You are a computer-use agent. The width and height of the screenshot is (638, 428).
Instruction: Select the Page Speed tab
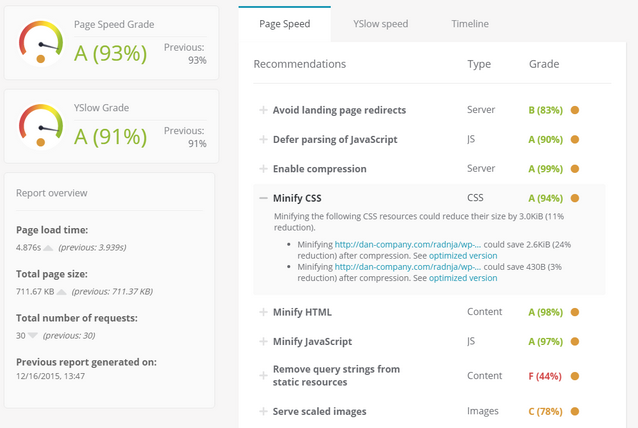point(285,23)
